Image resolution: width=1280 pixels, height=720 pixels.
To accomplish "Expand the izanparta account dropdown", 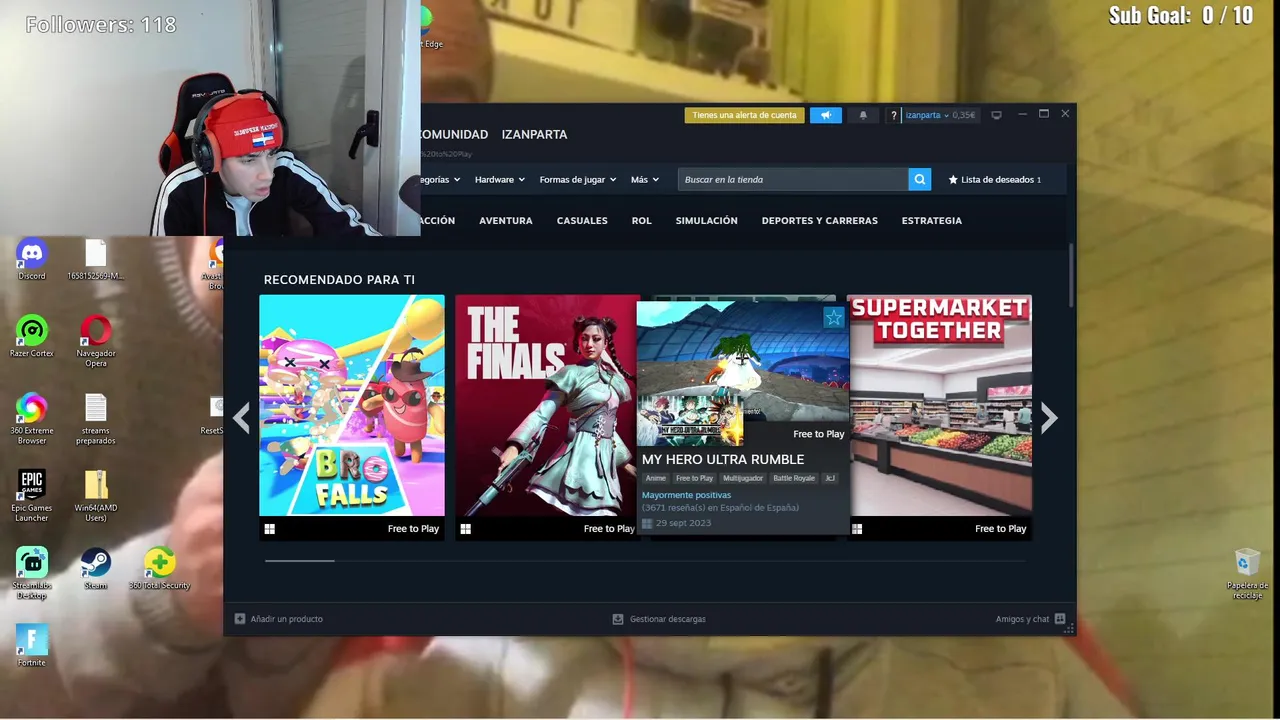I will 927,115.
